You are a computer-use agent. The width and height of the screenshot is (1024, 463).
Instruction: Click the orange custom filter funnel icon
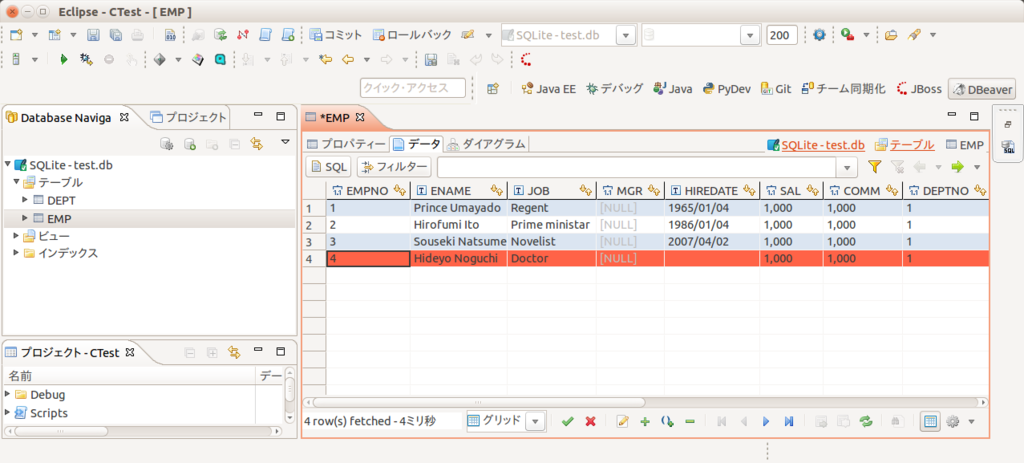pos(874,167)
